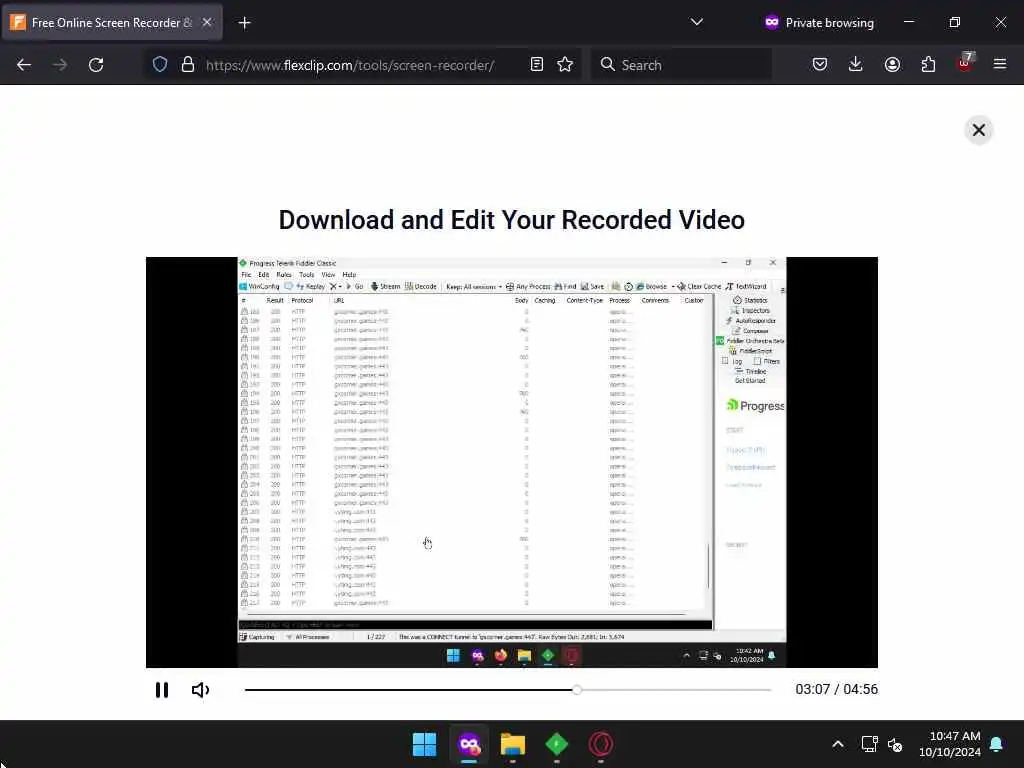Open the uBlock Origin extension icon
Image resolution: width=1024 pixels, height=768 pixels.
click(x=965, y=63)
